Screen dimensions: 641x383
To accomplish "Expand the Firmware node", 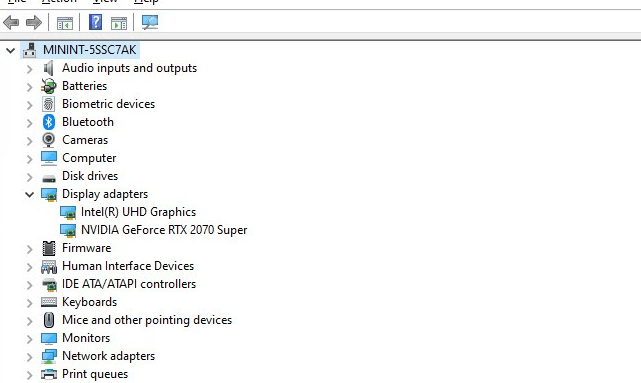I will (x=29, y=249).
